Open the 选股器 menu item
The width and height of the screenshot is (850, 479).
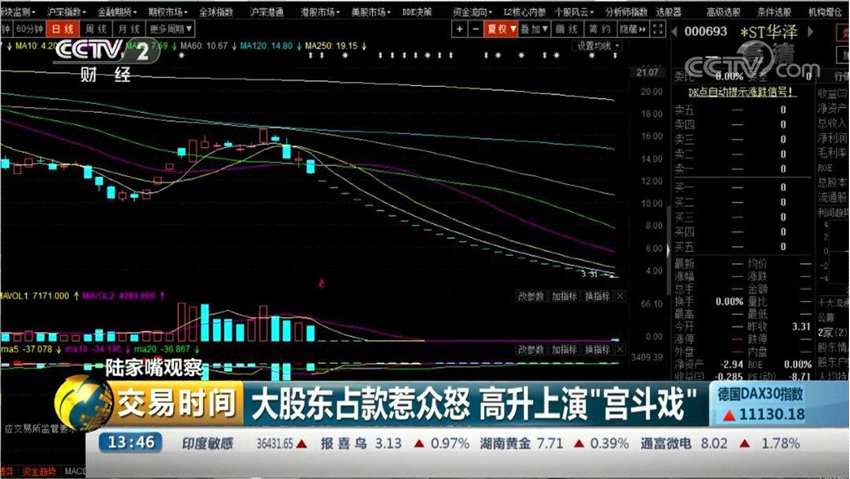(x=668, y=11)
